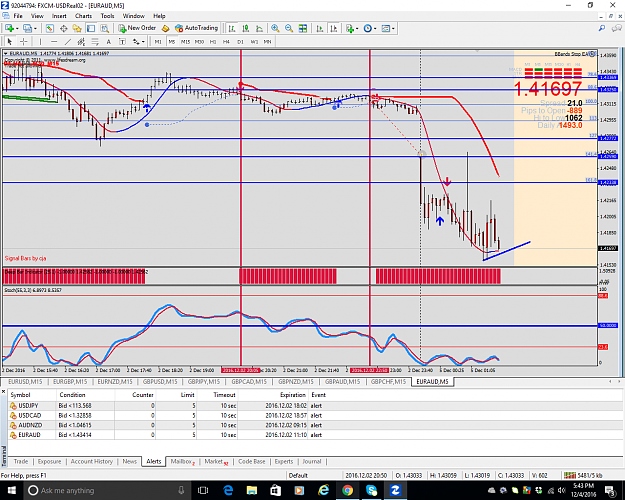Expand the arrows tool dropdown arrow
Viewport: 625px width, 500px height.
(x=143, y=41)
